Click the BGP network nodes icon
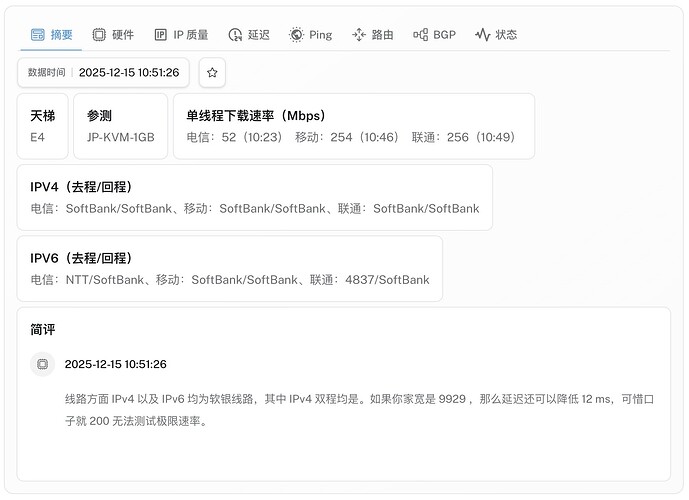689x500 pixels. [x=421, y=35]
